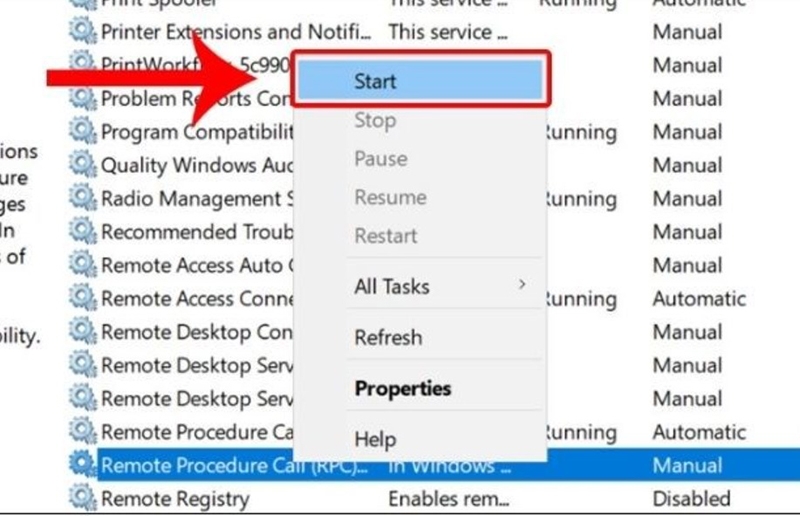This screenshot has width=800, height=516.
Task: Click the Radio Management service gear icon
Action: coord(82,198)
